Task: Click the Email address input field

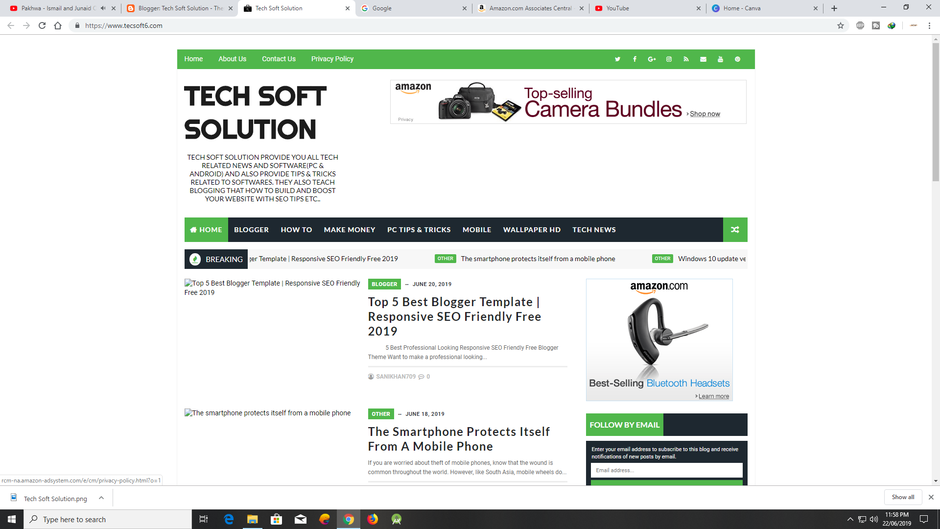Action: (x=667, y=470)
